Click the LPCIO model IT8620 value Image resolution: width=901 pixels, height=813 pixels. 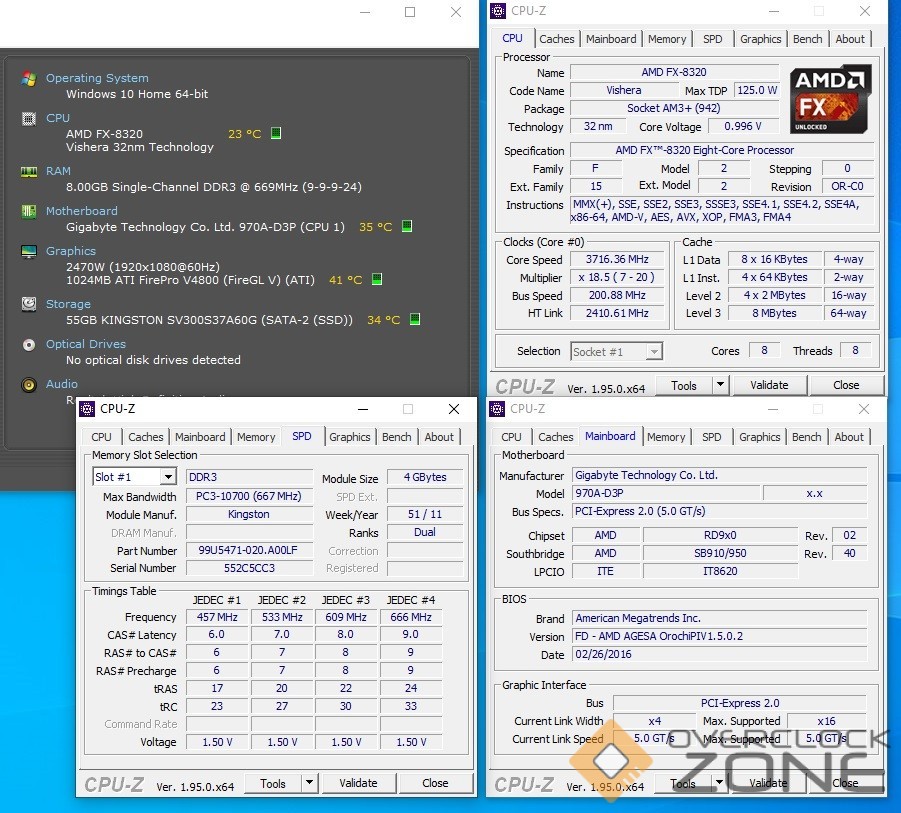pyautogui.click(x=720, y=571)
